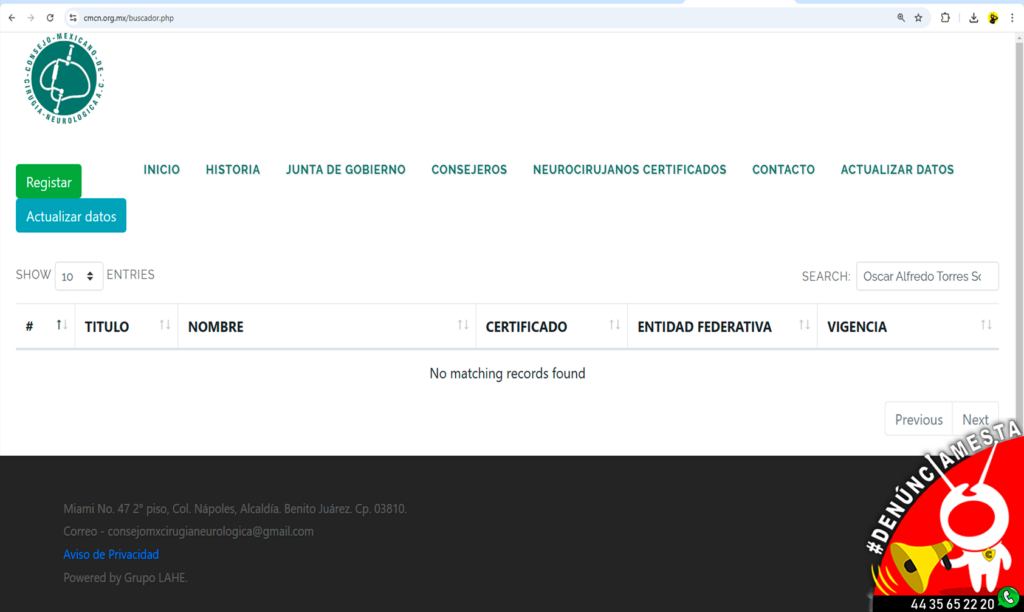
Task: Click the Search input field
Action: coord(926,276)
